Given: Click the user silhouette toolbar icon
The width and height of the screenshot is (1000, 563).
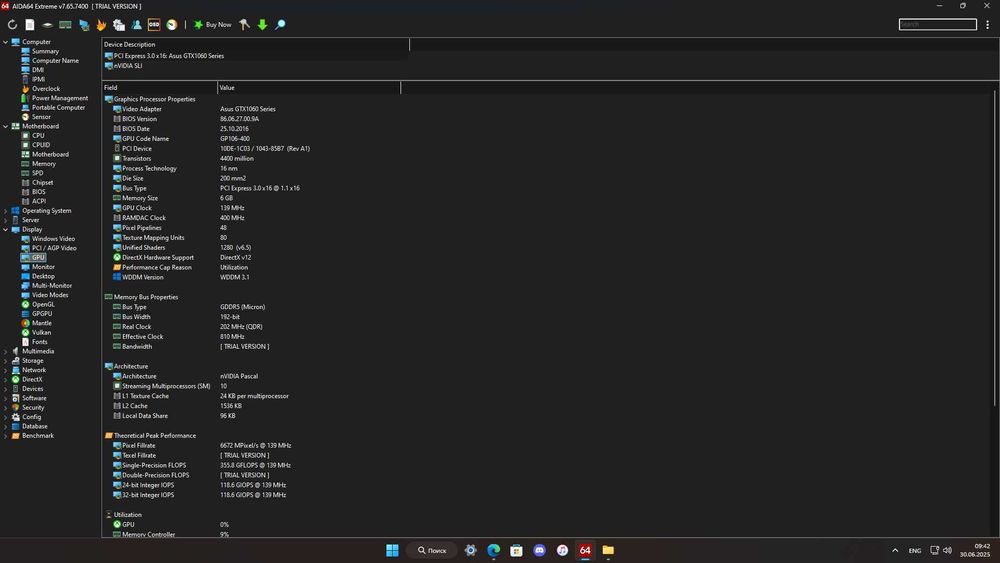Looking at the screenshot, I should [x=136, y=25].
